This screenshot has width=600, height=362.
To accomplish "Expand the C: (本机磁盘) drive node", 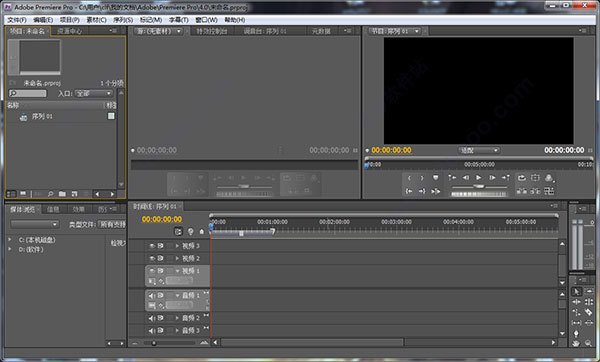I will click(10, 240).
